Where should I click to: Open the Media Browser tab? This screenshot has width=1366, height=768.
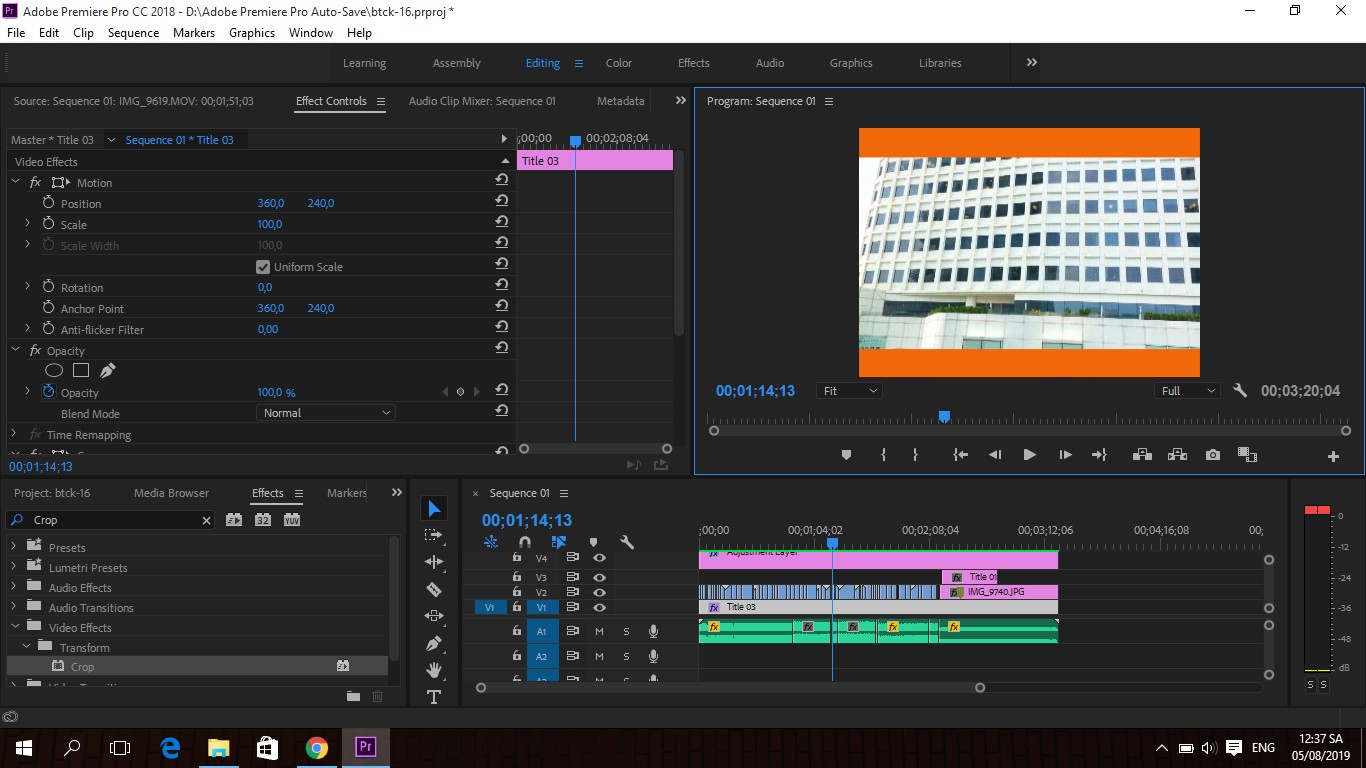point(171,493)
